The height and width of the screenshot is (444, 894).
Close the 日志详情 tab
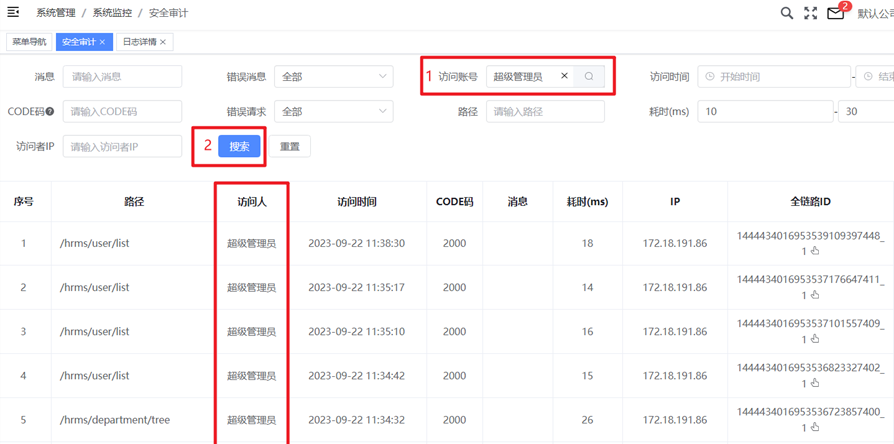coord(162,42)
